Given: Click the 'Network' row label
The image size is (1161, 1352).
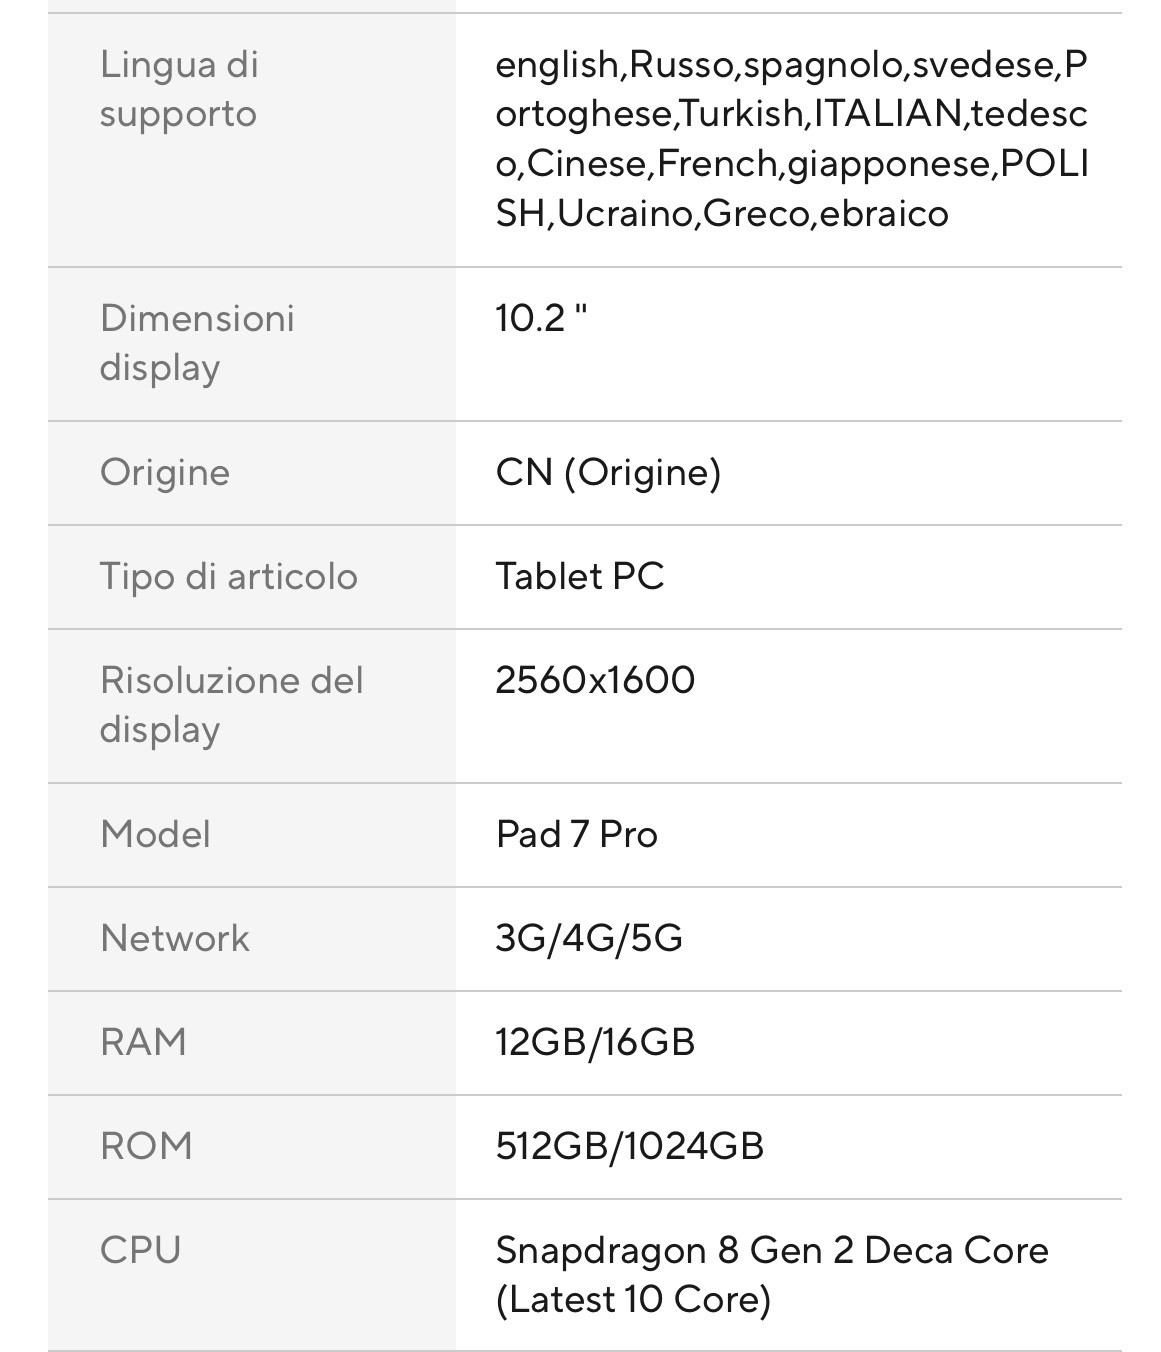Looking at the screenshot, I should tap(175, 938).
